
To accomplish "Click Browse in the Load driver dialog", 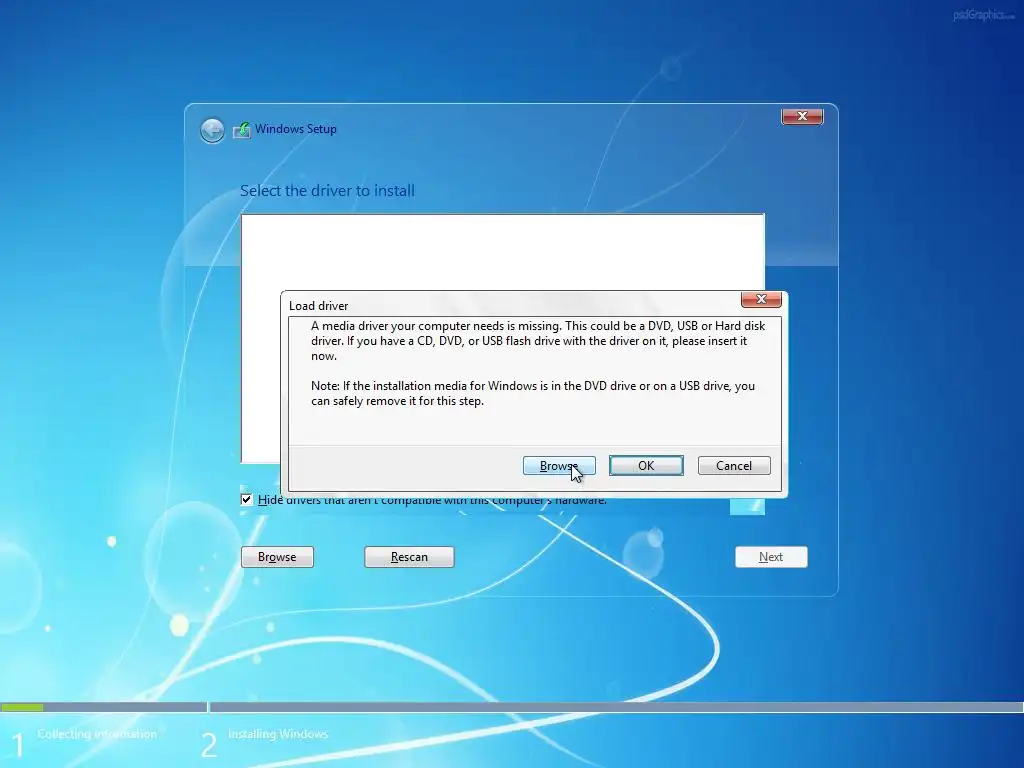I will coord(559,466).
